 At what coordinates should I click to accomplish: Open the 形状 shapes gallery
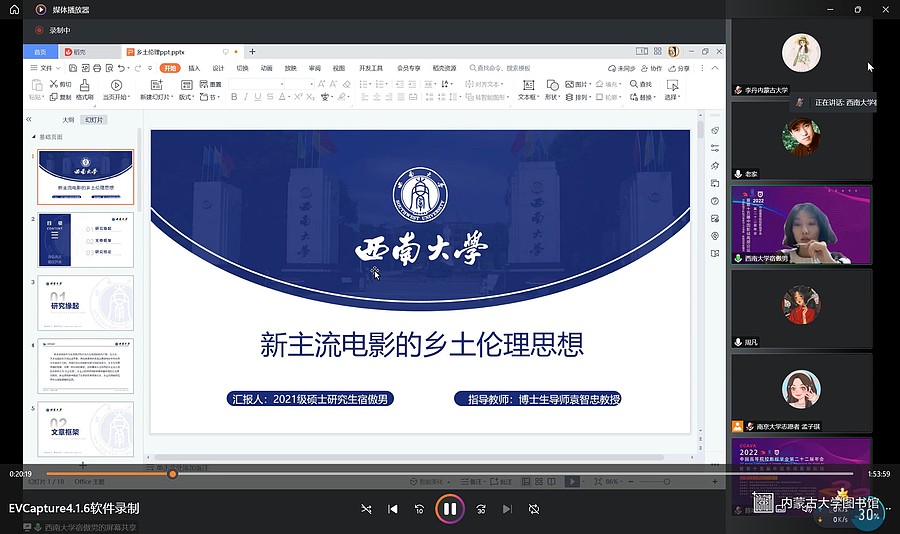pos(552,90)
